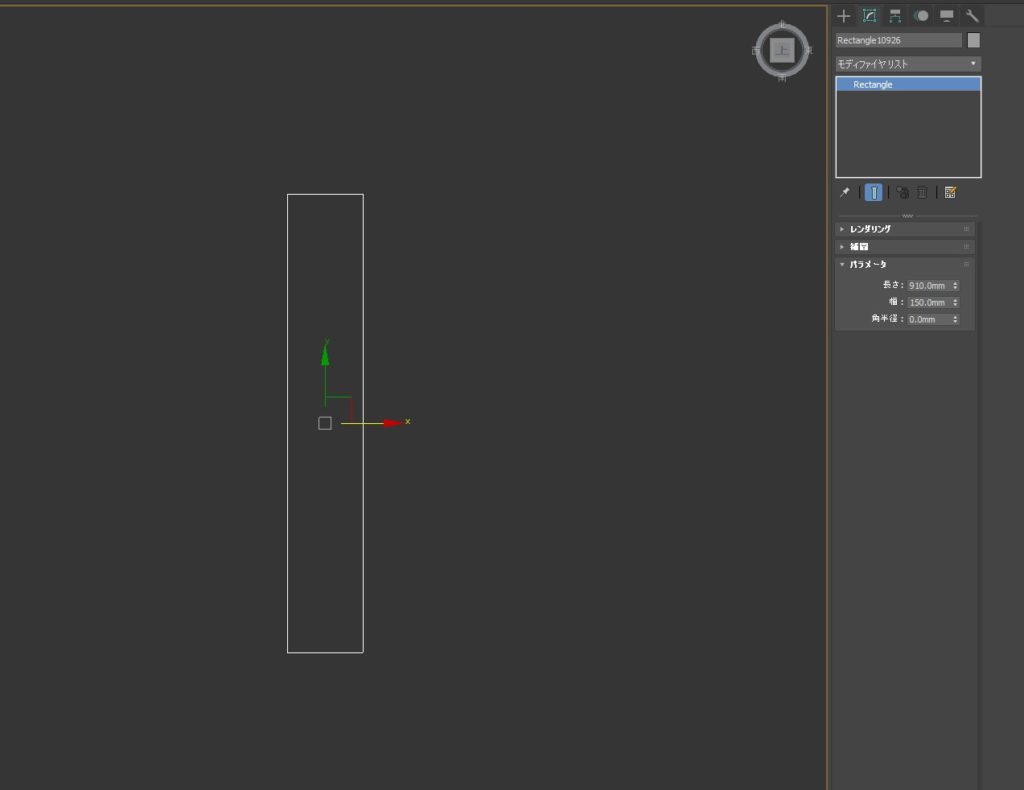Viewport: 1024px width, 790px height.
Task: Click the 長さ 910.0mm value field
Action: point(928,285)
